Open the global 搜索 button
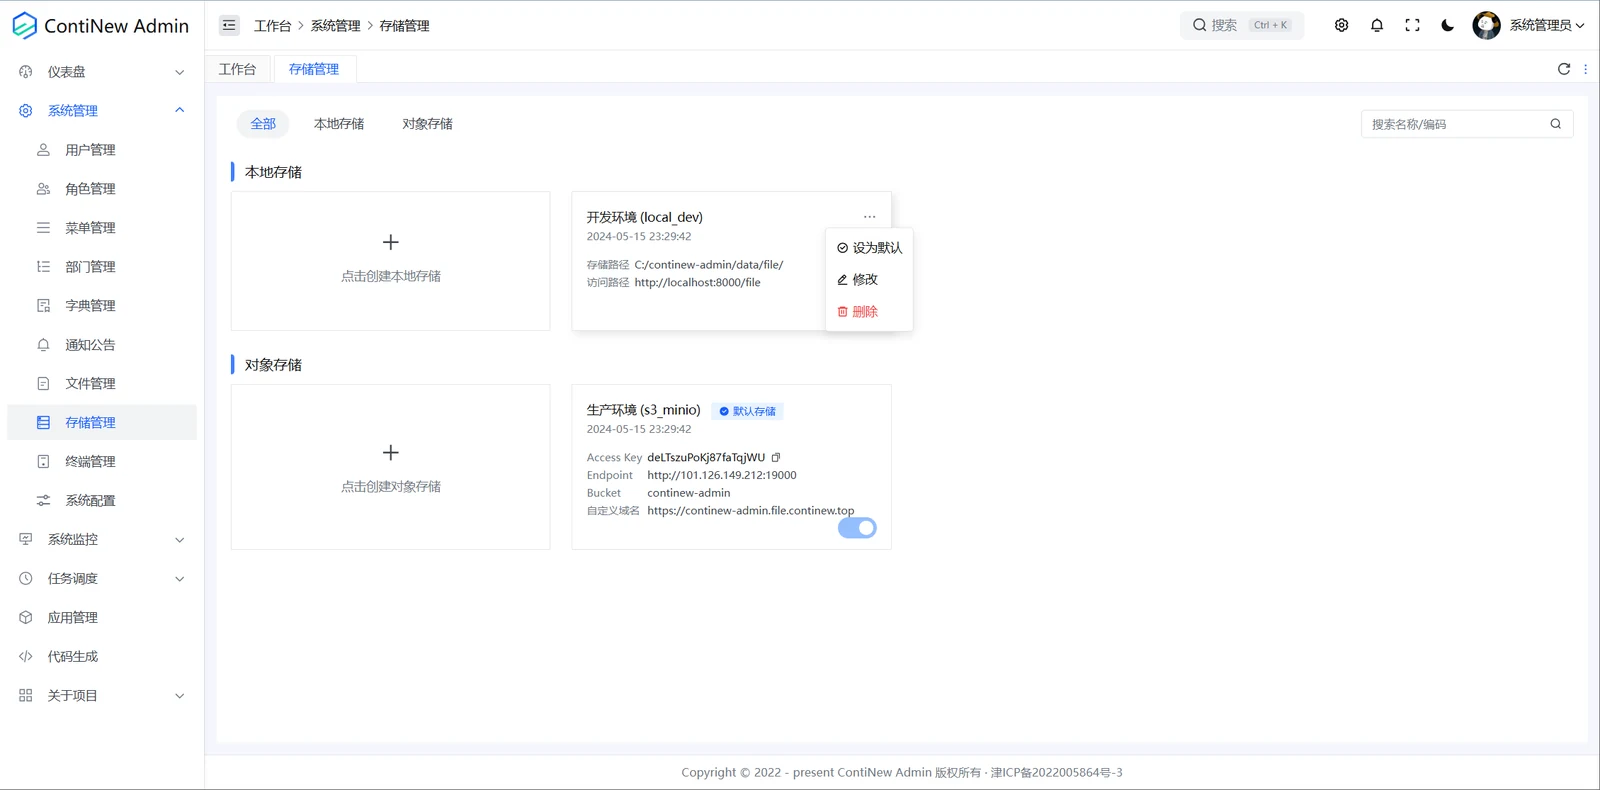 (1242, 25)
